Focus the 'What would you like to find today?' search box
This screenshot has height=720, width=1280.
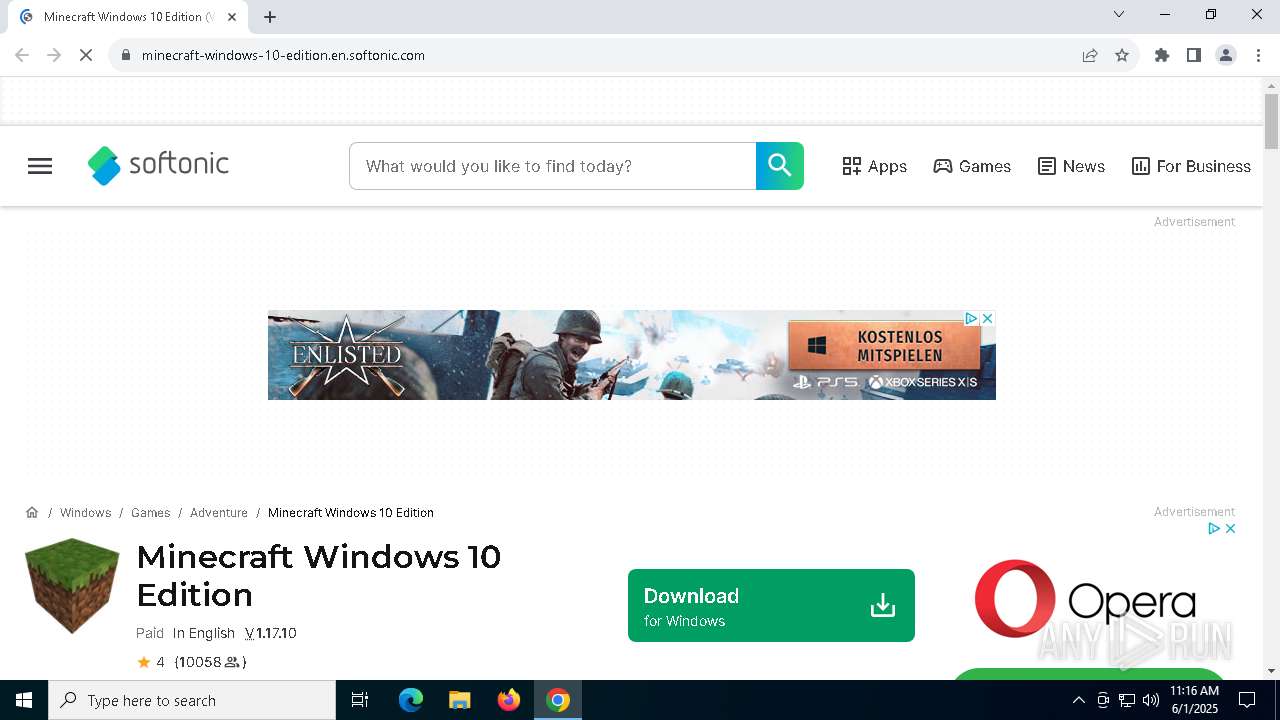click(x=552, y=166)
